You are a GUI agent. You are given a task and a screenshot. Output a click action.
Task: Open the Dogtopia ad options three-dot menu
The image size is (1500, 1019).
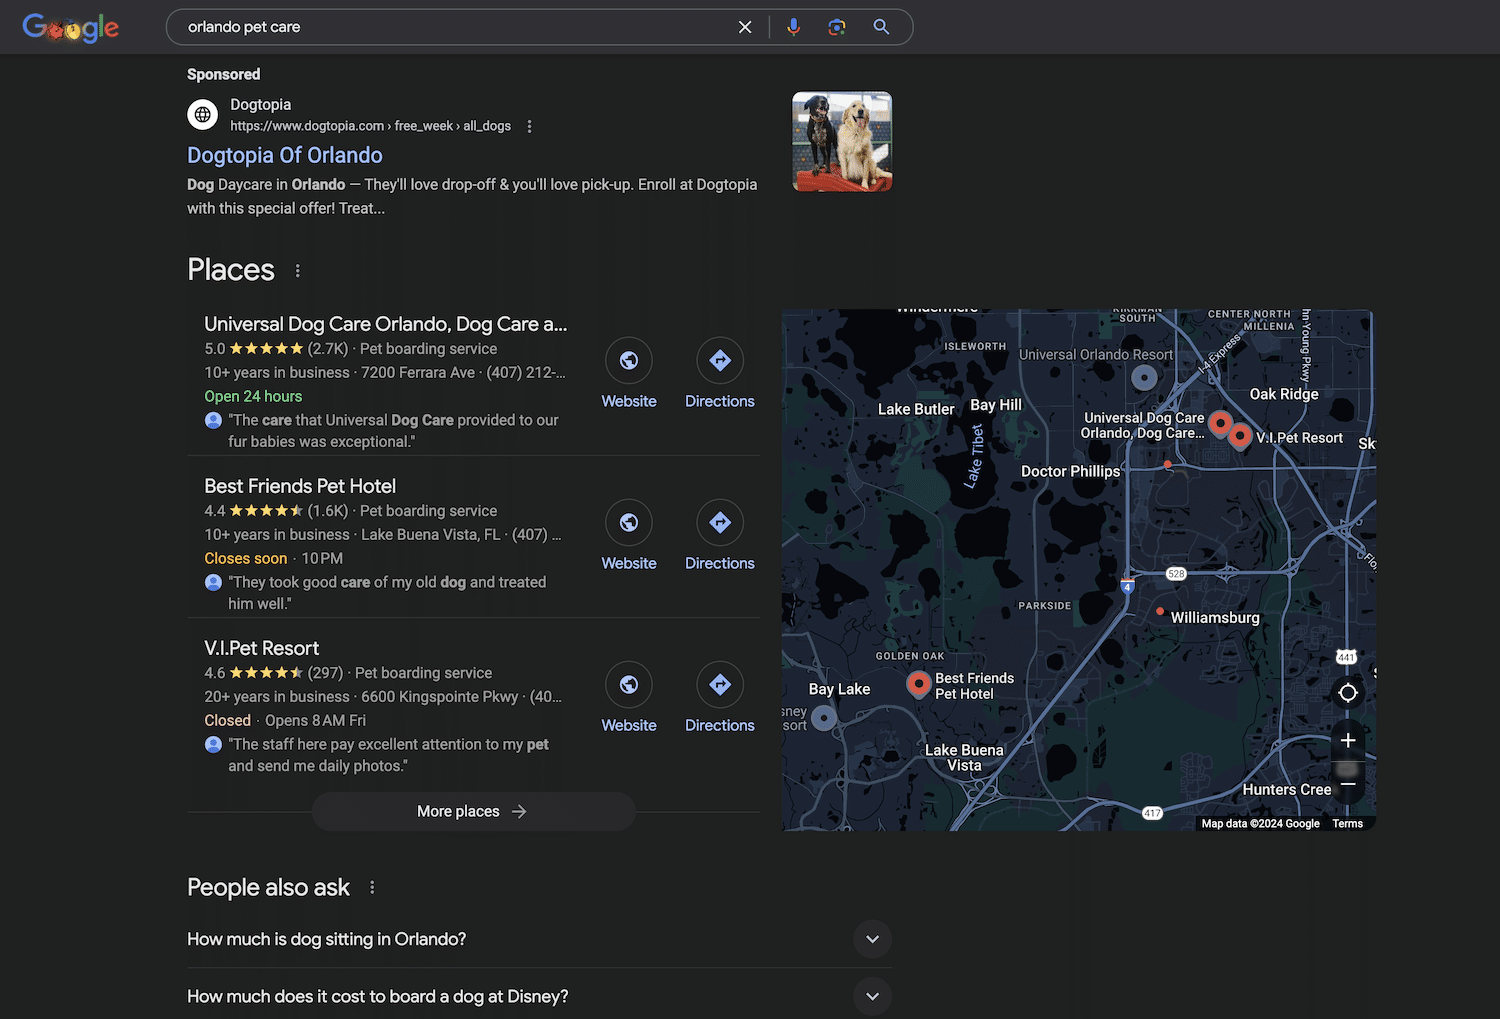529,126
